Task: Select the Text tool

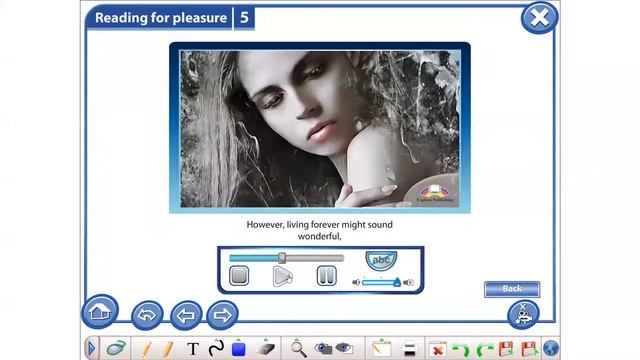Action: [193, 349]
